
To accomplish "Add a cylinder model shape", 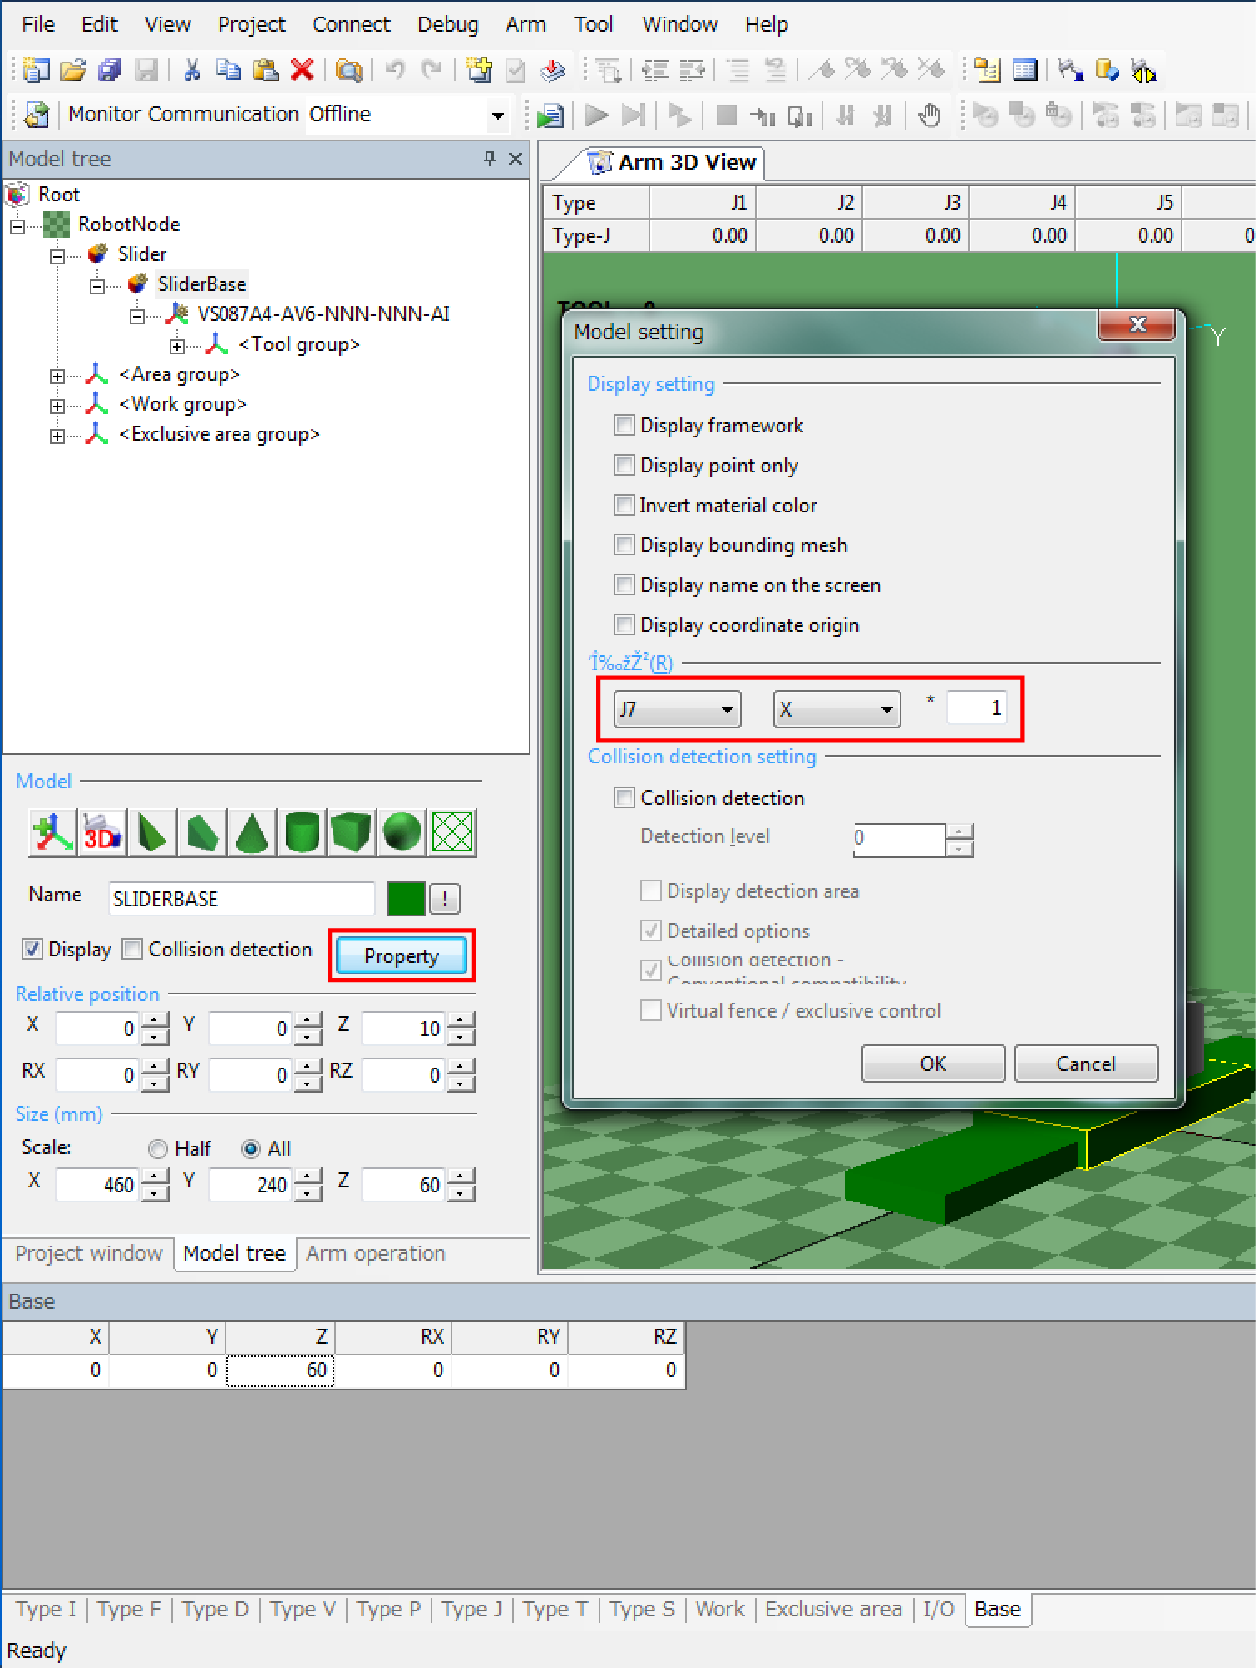I will coord(302,832).
